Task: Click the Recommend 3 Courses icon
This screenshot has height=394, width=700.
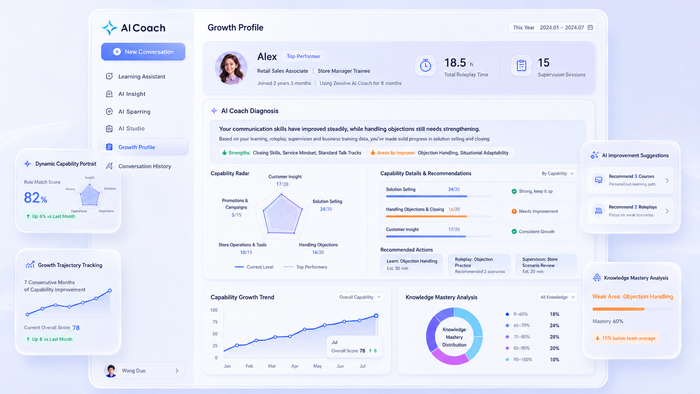Action: [x=598, y=180]
